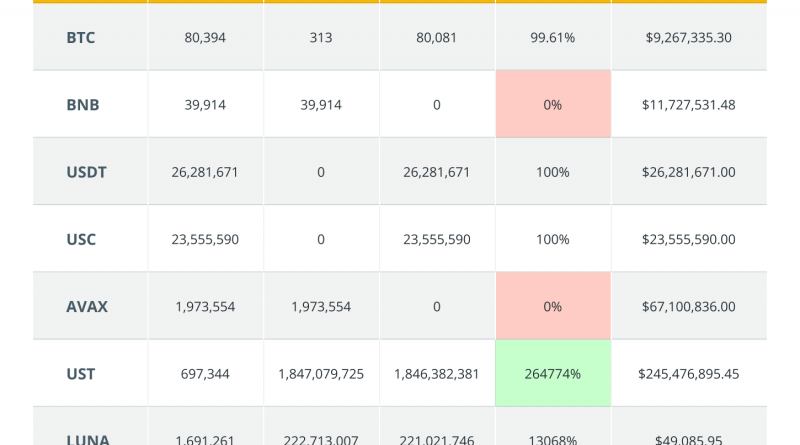This screenshot has height=445, width=800.
Task: Click the $11,727,531.48 value in BNB row
Action: point(689,104)
